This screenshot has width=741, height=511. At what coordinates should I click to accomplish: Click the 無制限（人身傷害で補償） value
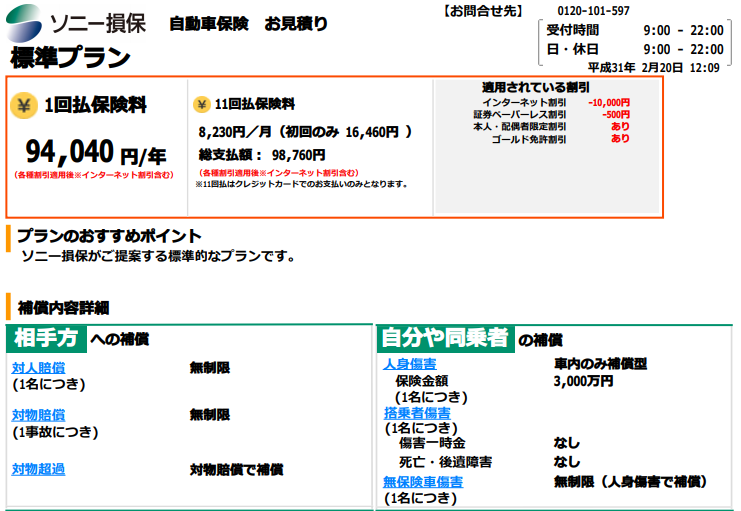(x=630, y=482)
